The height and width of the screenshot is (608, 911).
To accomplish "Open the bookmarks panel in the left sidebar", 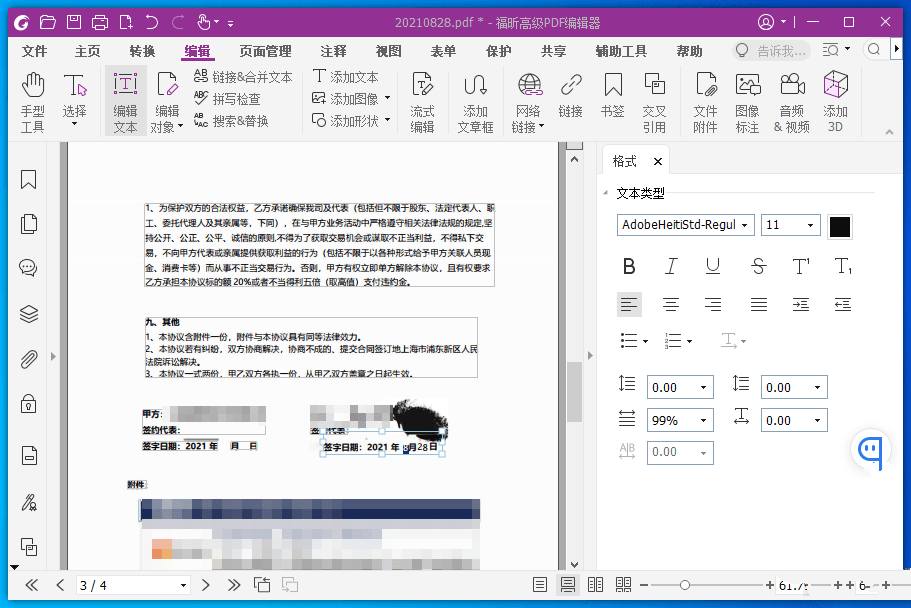I will [27, 179].
